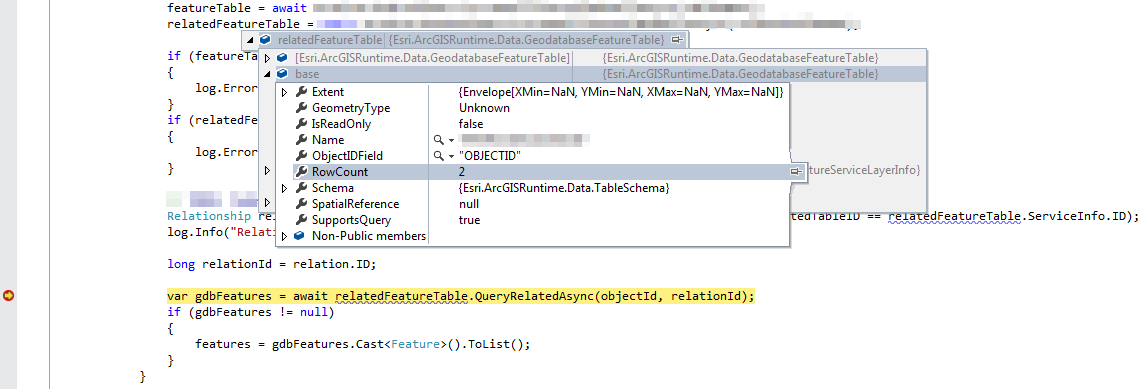1147x389 pixels.
Task: Expand the Schema property arrow
Action: (285, 188)
